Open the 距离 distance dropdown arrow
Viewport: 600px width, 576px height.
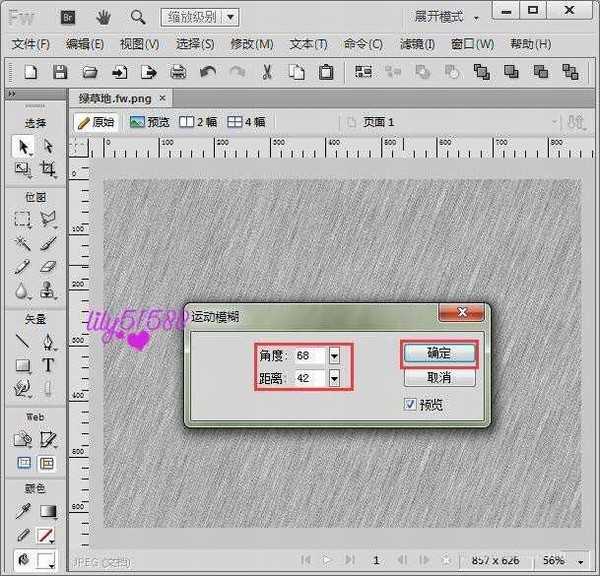(x=334, y=378)
